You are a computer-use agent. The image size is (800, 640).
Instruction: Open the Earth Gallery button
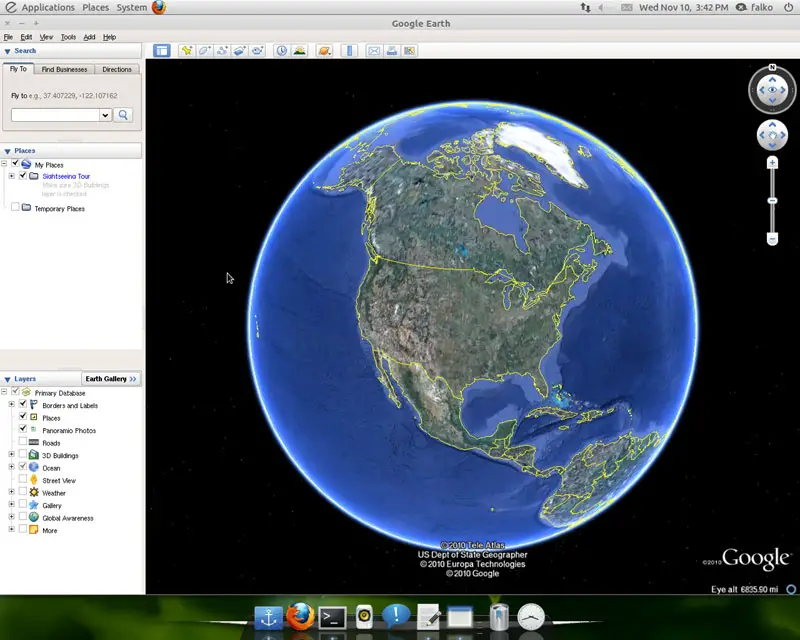tap(111, 379)
